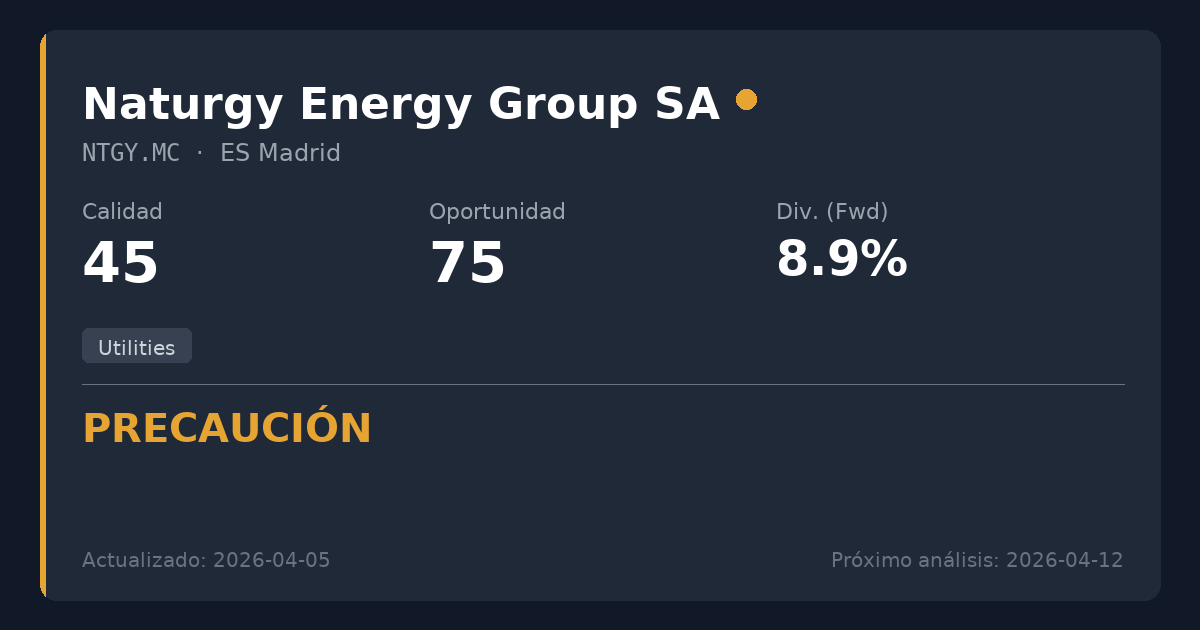Viewport: 1200px width, 630px height.
Task: Select the Calidad score 45
Action: 121,264
